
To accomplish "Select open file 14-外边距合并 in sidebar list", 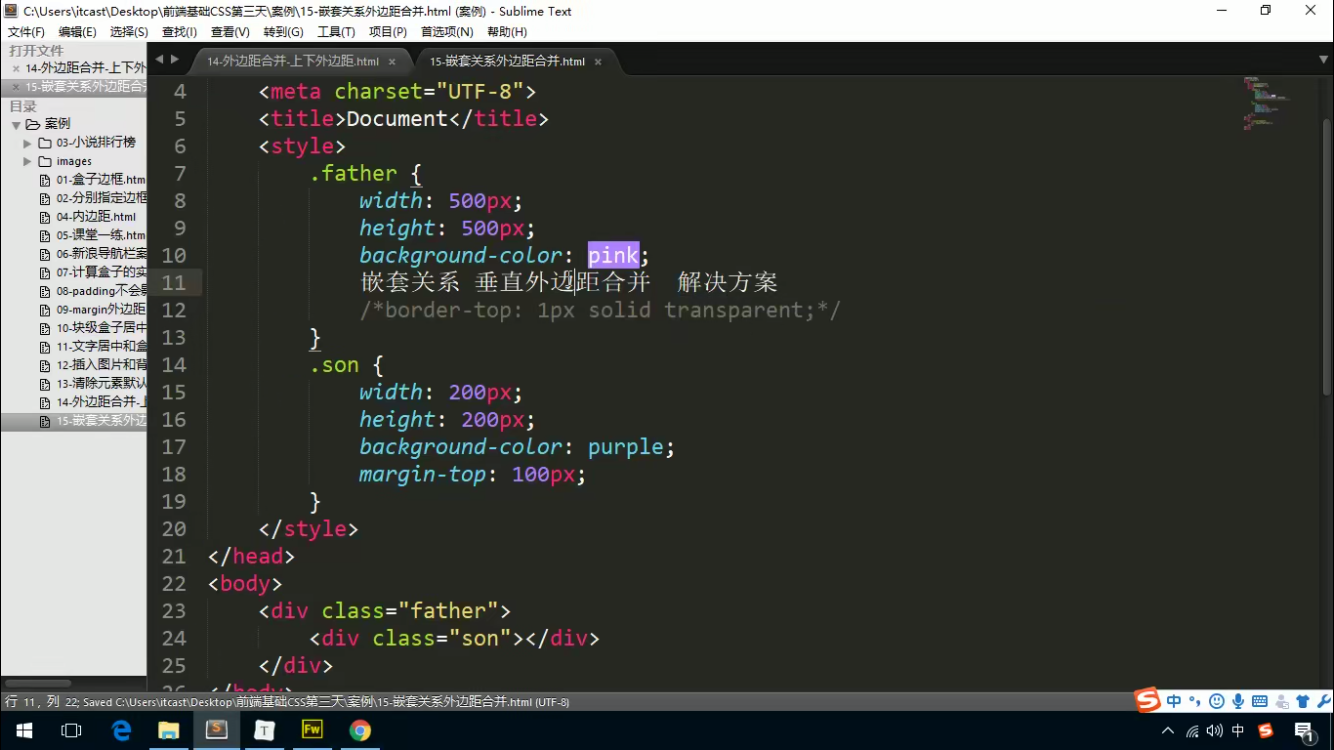I will click(85, 68).
